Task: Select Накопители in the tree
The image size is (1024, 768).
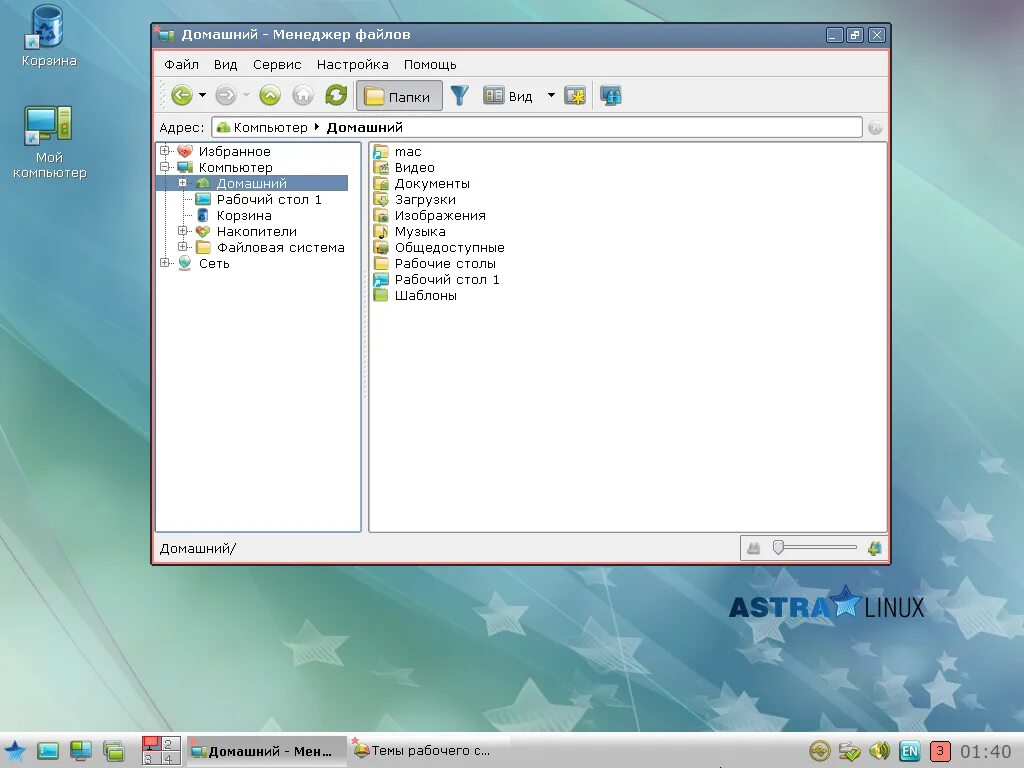Action: (x=257, y=232)
